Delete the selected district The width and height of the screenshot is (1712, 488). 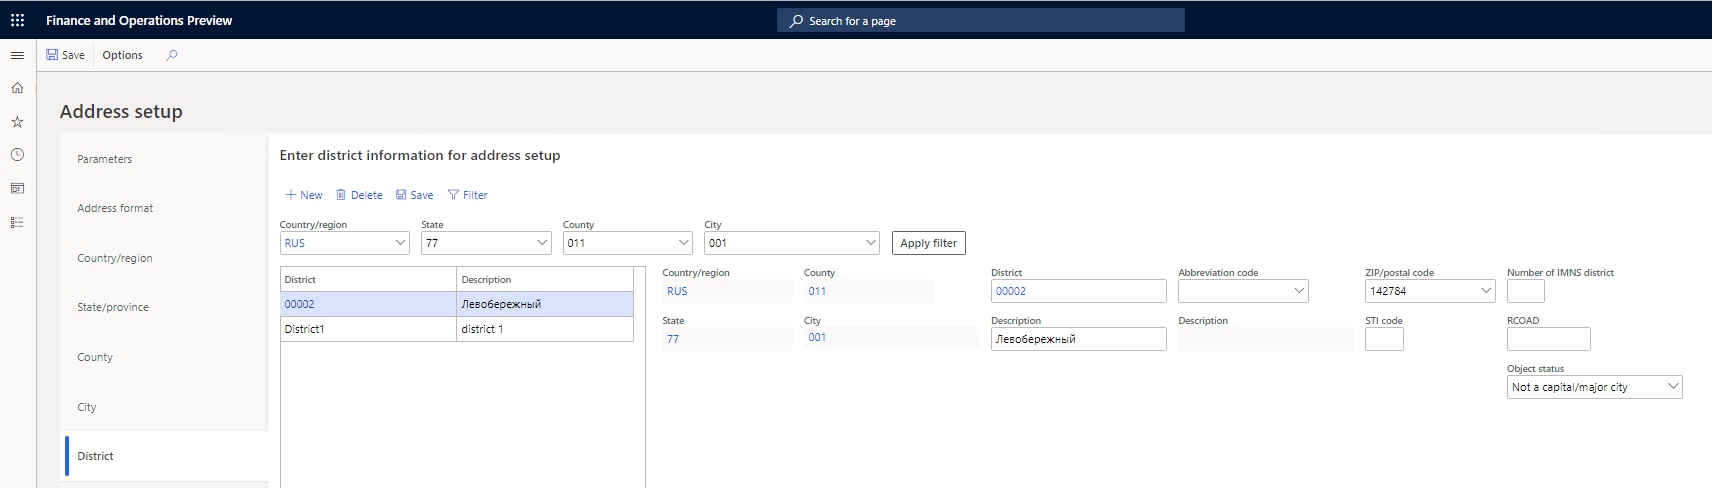[x=359, y=195]
